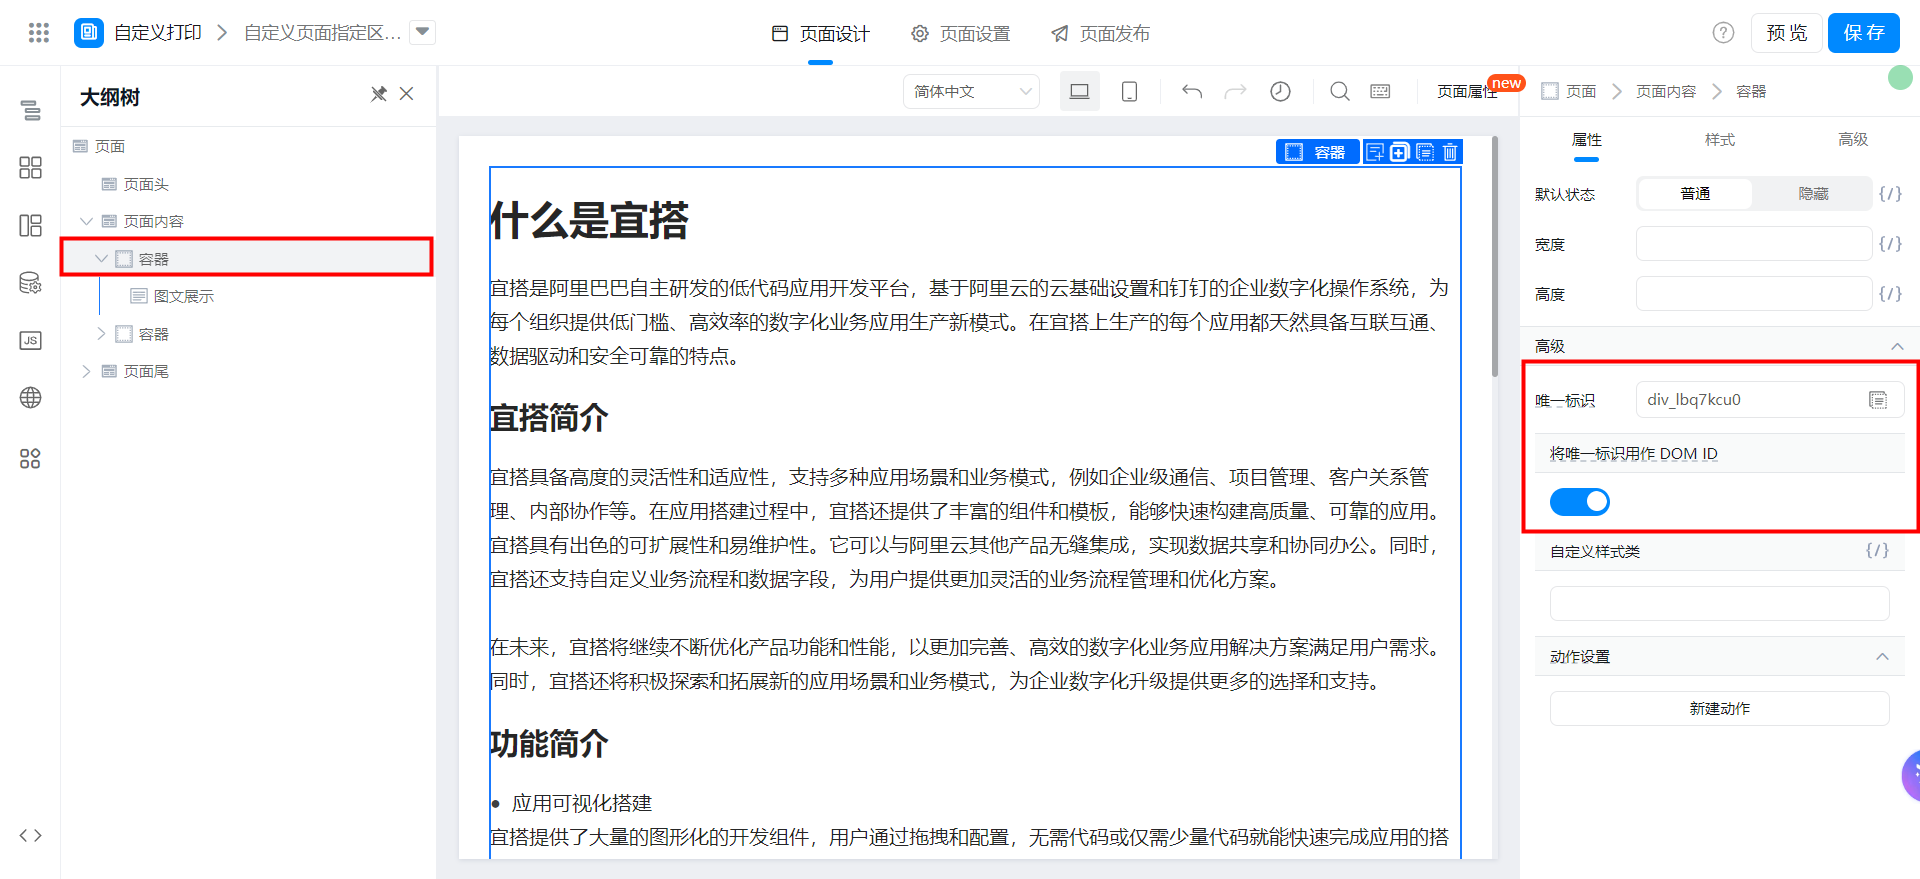Image resolution: width=1920 pixels, height=879 pixels.
Task: Switch to the 样式 tab
Action: (x=1720, y=139)
